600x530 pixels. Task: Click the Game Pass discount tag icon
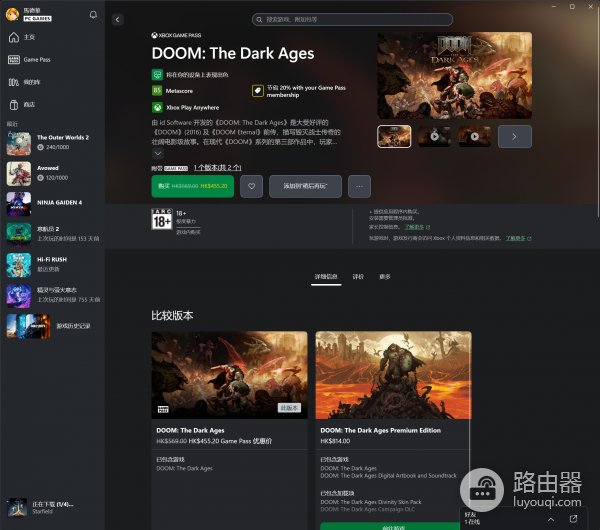point(258,91)
